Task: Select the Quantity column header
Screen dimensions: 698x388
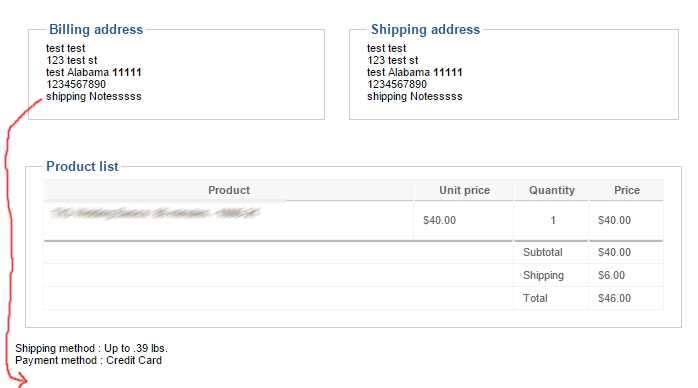Action: click(552, 190)
